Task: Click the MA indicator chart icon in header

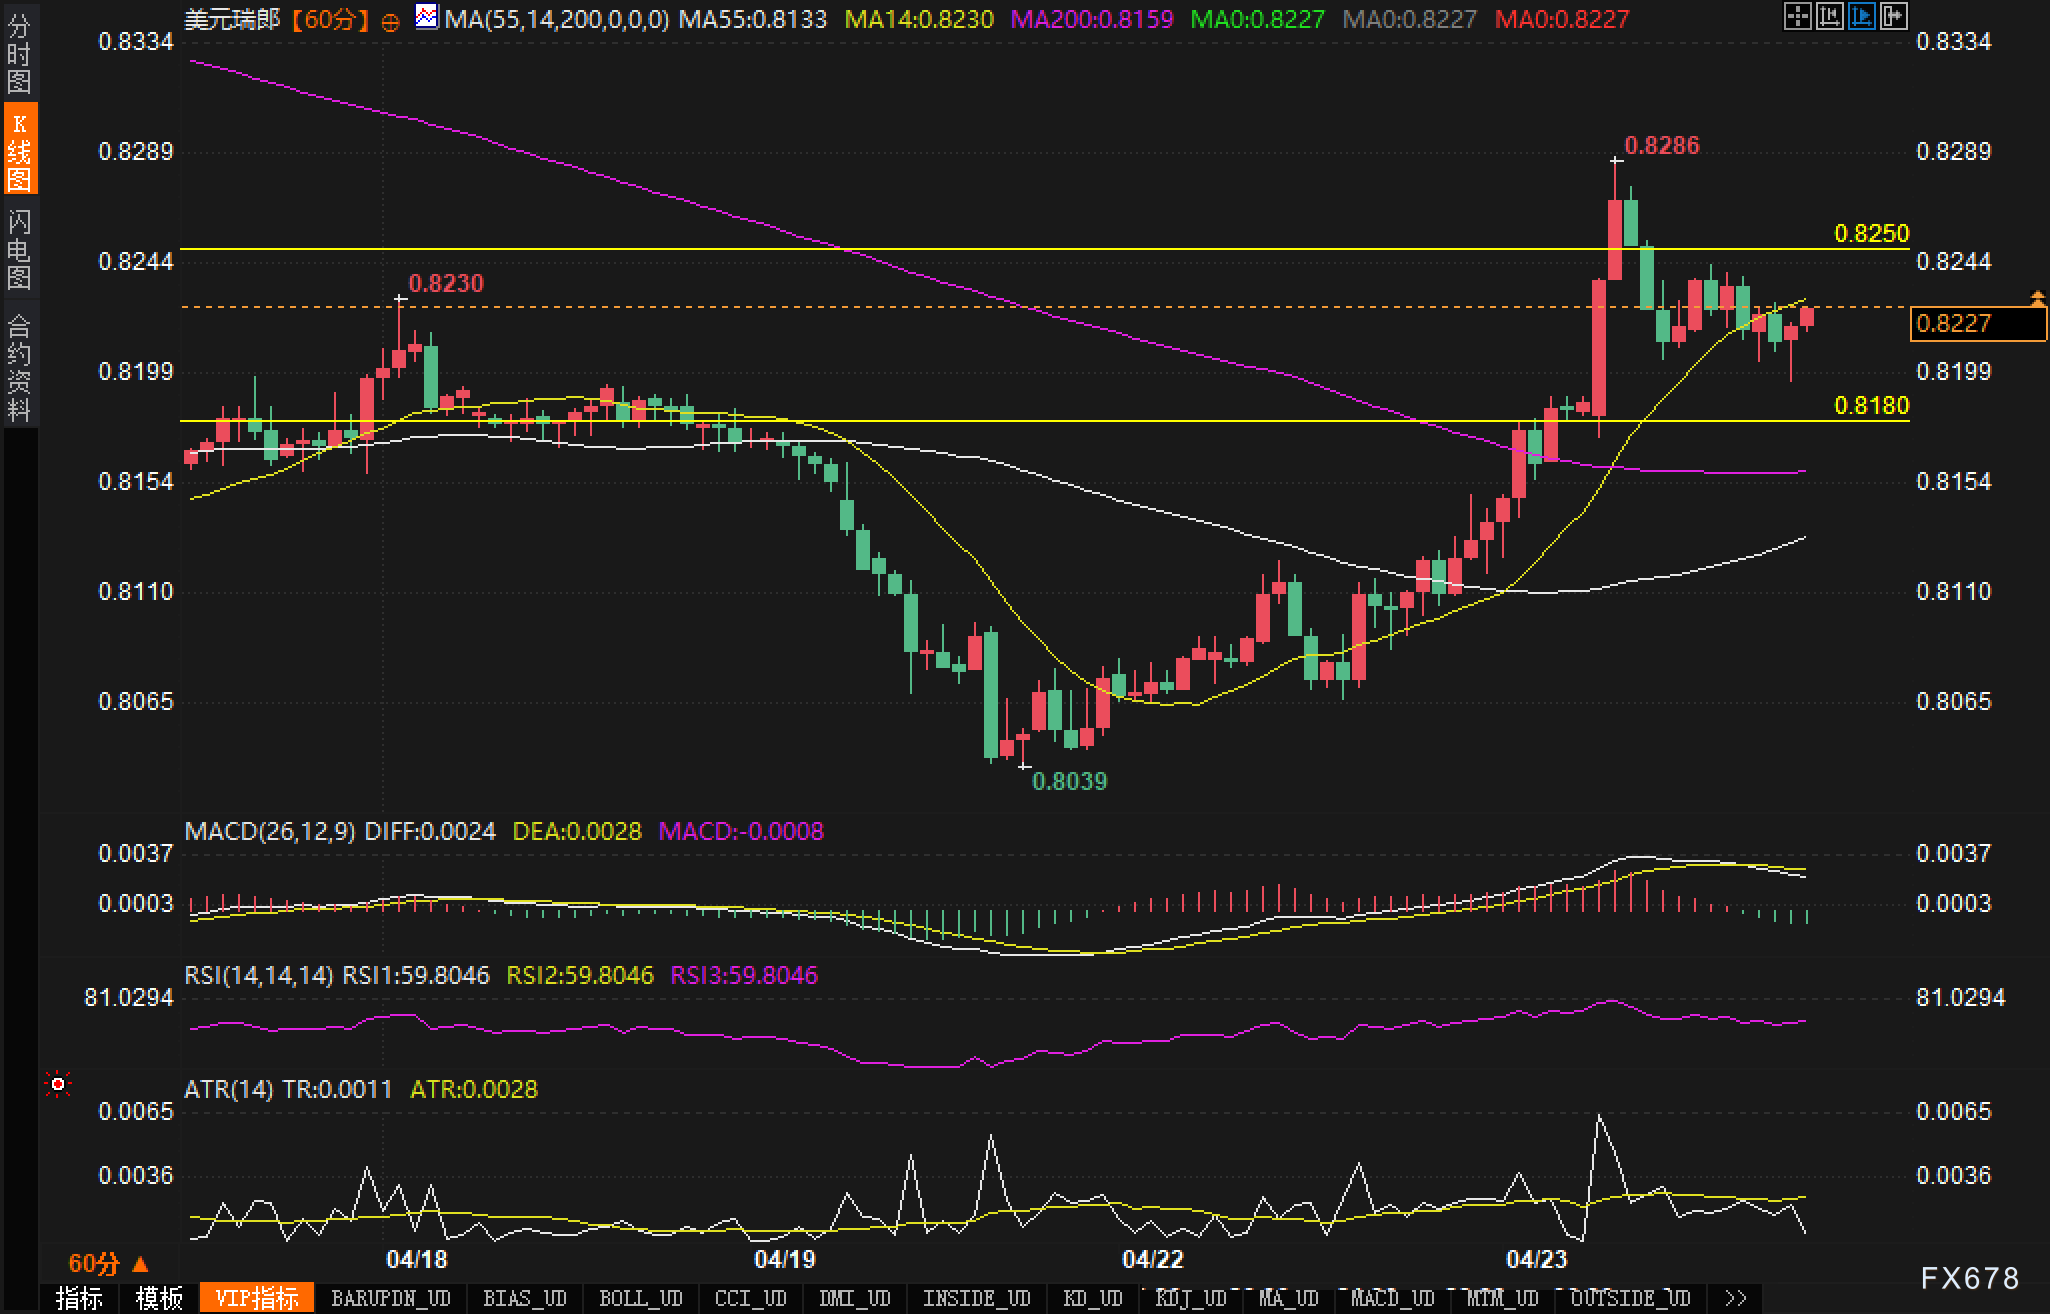Action: 427,17
